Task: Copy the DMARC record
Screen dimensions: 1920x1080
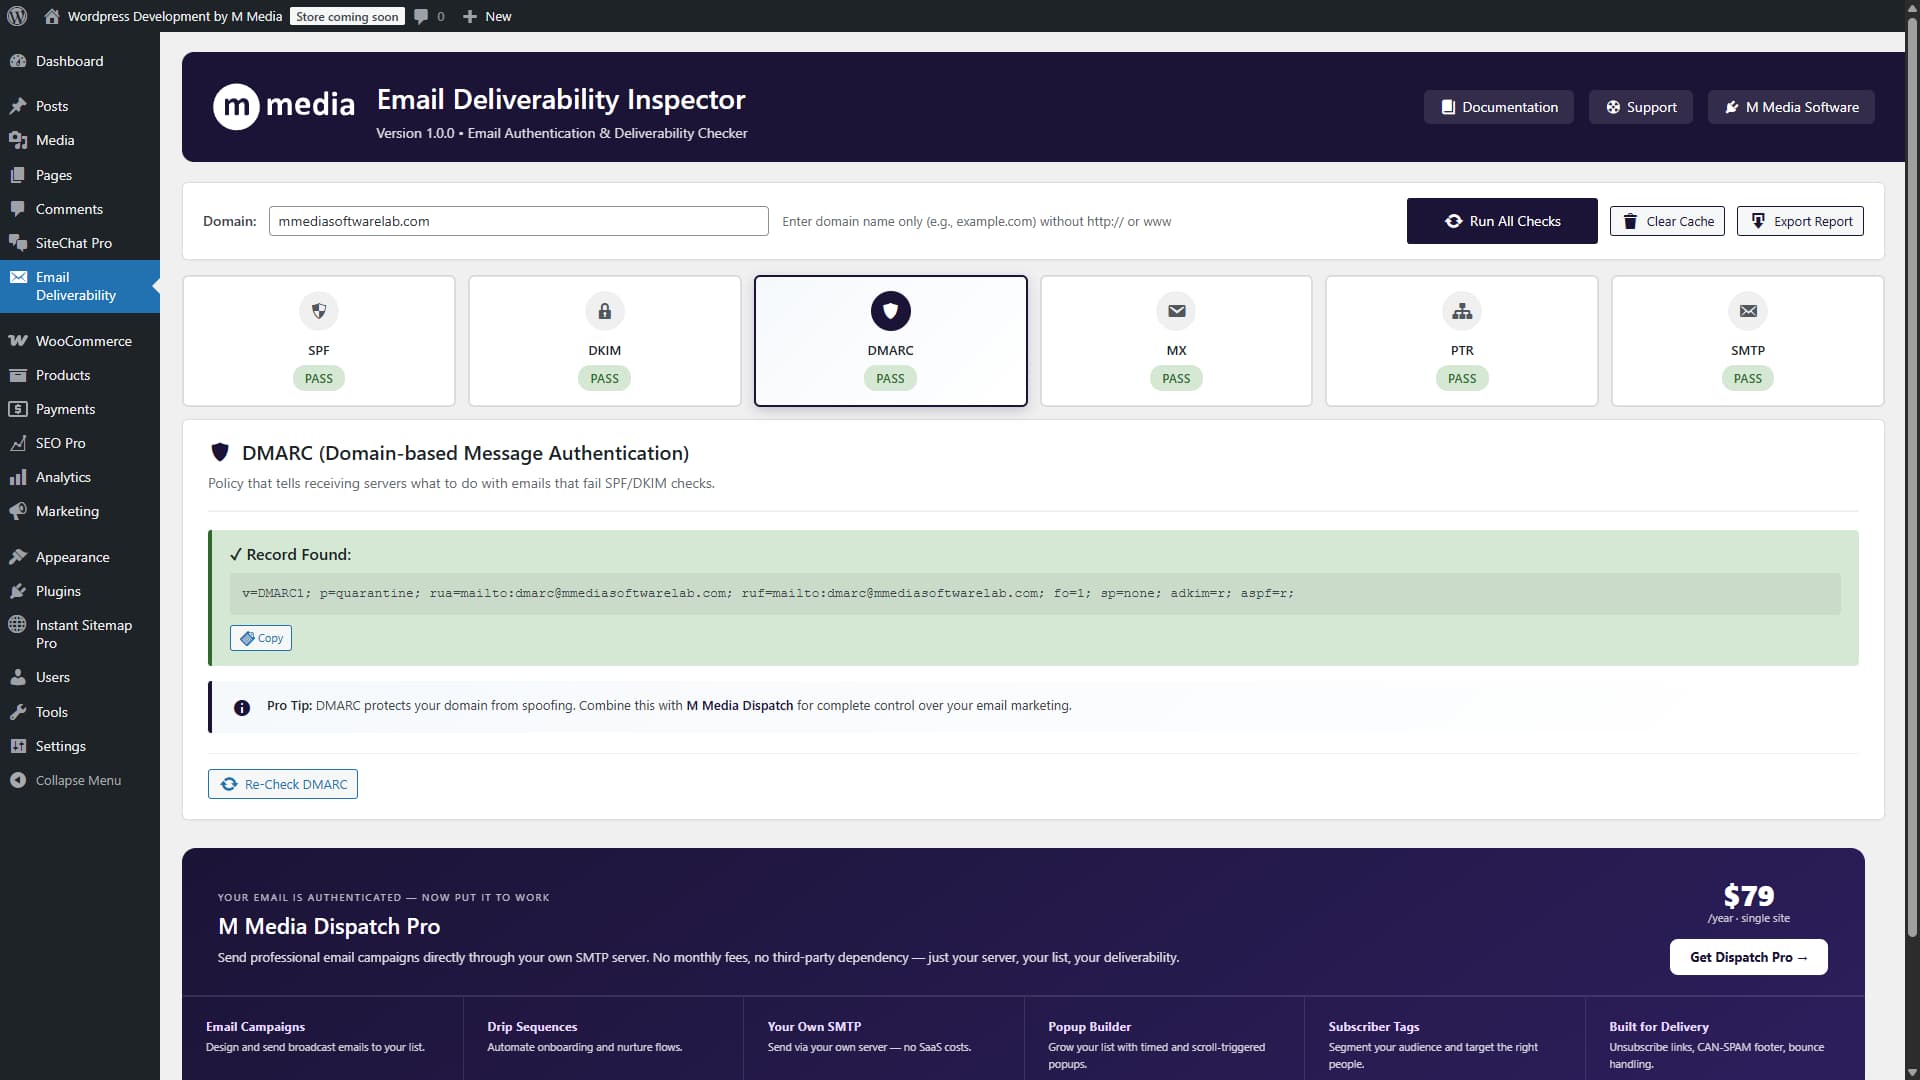Action: tap(261, 638)
